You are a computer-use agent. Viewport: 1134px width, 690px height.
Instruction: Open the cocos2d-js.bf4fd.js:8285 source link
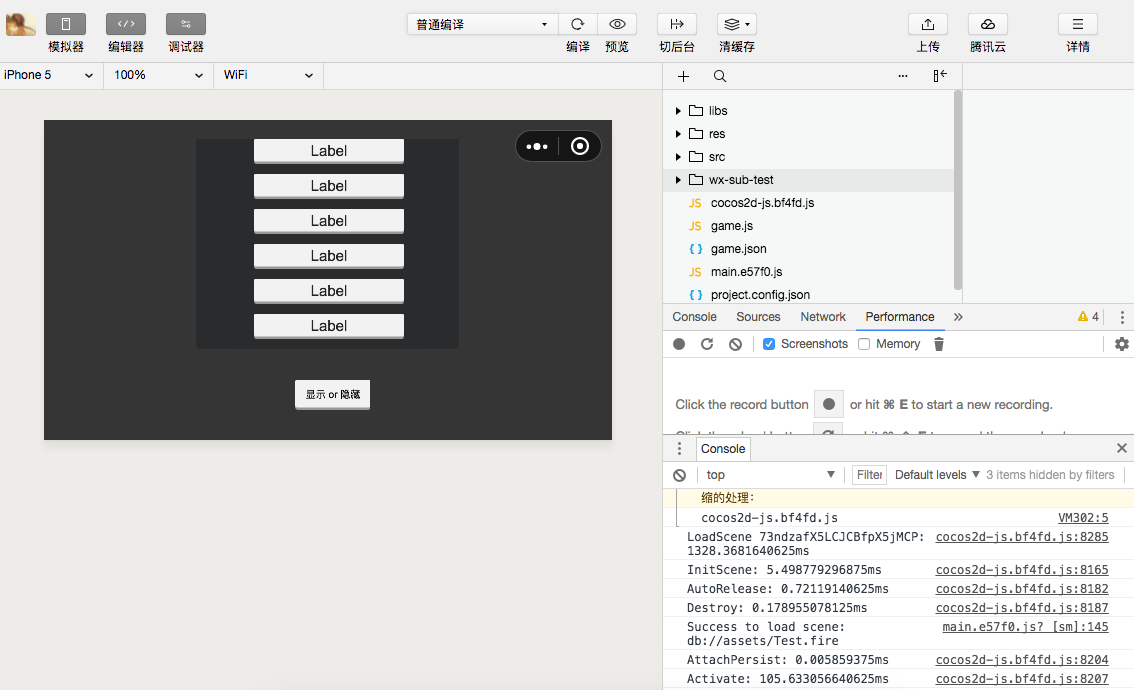[1021, 537]
